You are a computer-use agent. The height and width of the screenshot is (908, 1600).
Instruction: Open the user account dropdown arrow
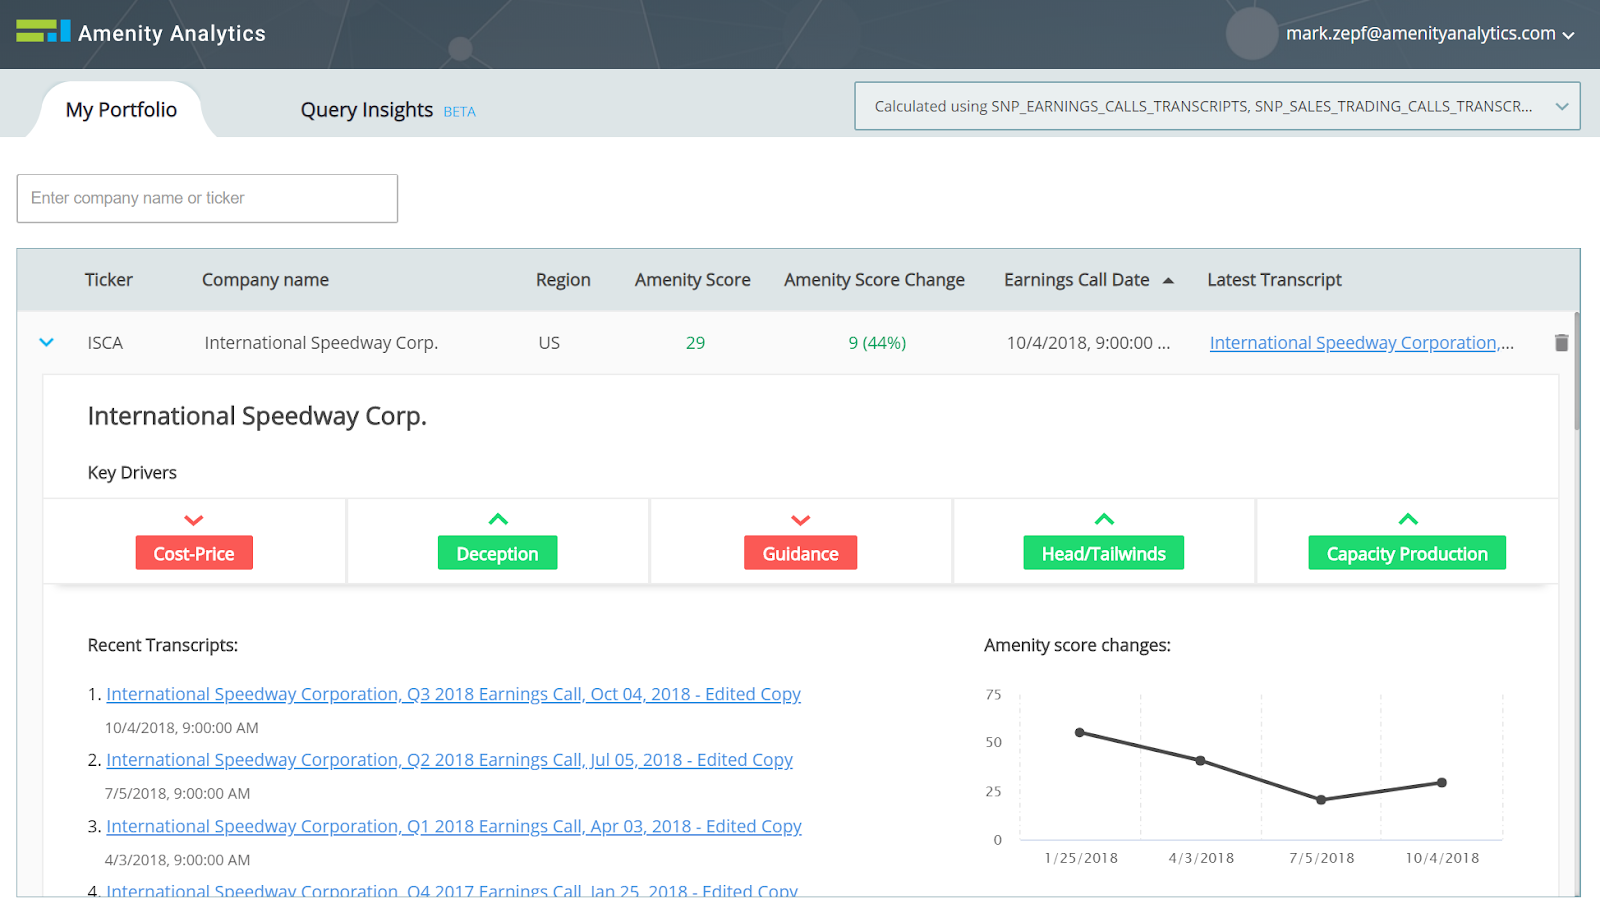pos(1569,35)
